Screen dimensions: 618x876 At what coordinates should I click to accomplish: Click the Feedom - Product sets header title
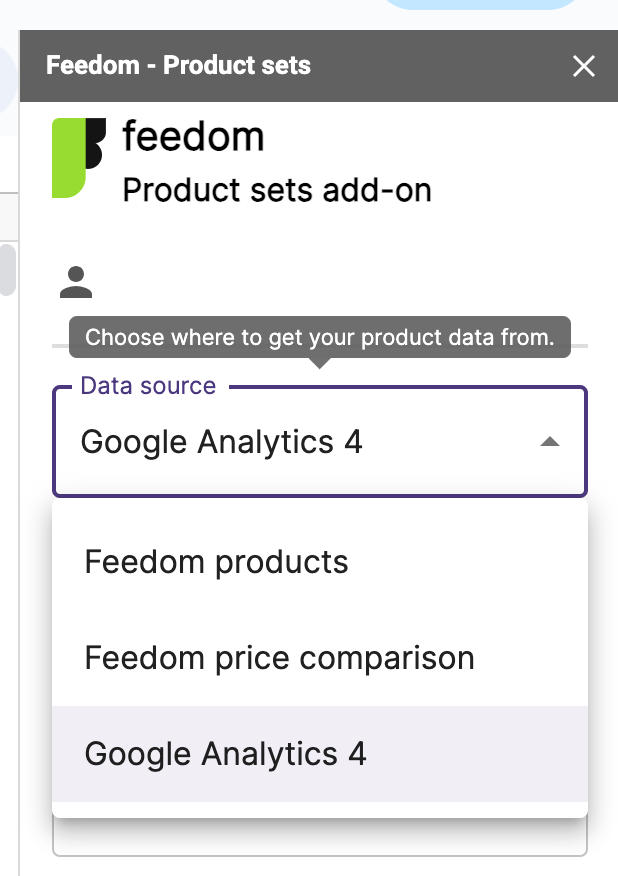click(x=178, y=65)
